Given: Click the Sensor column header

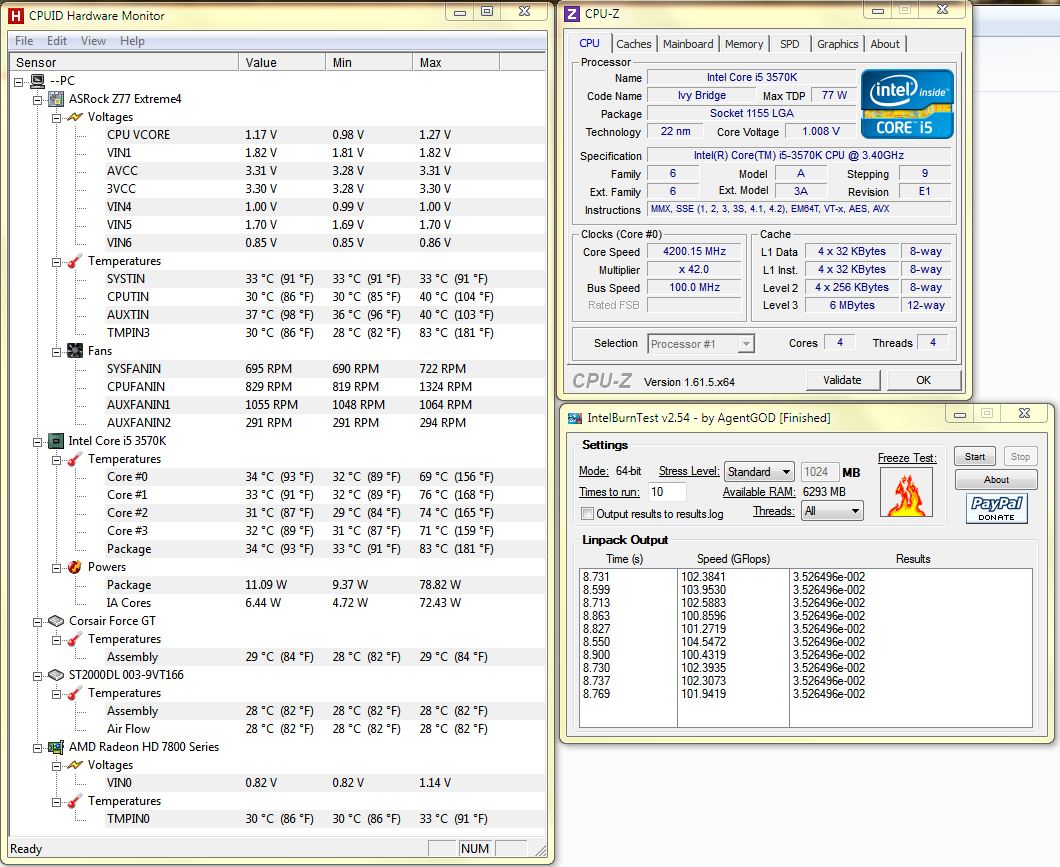Looking at the screenshot, I should (124, 63).
